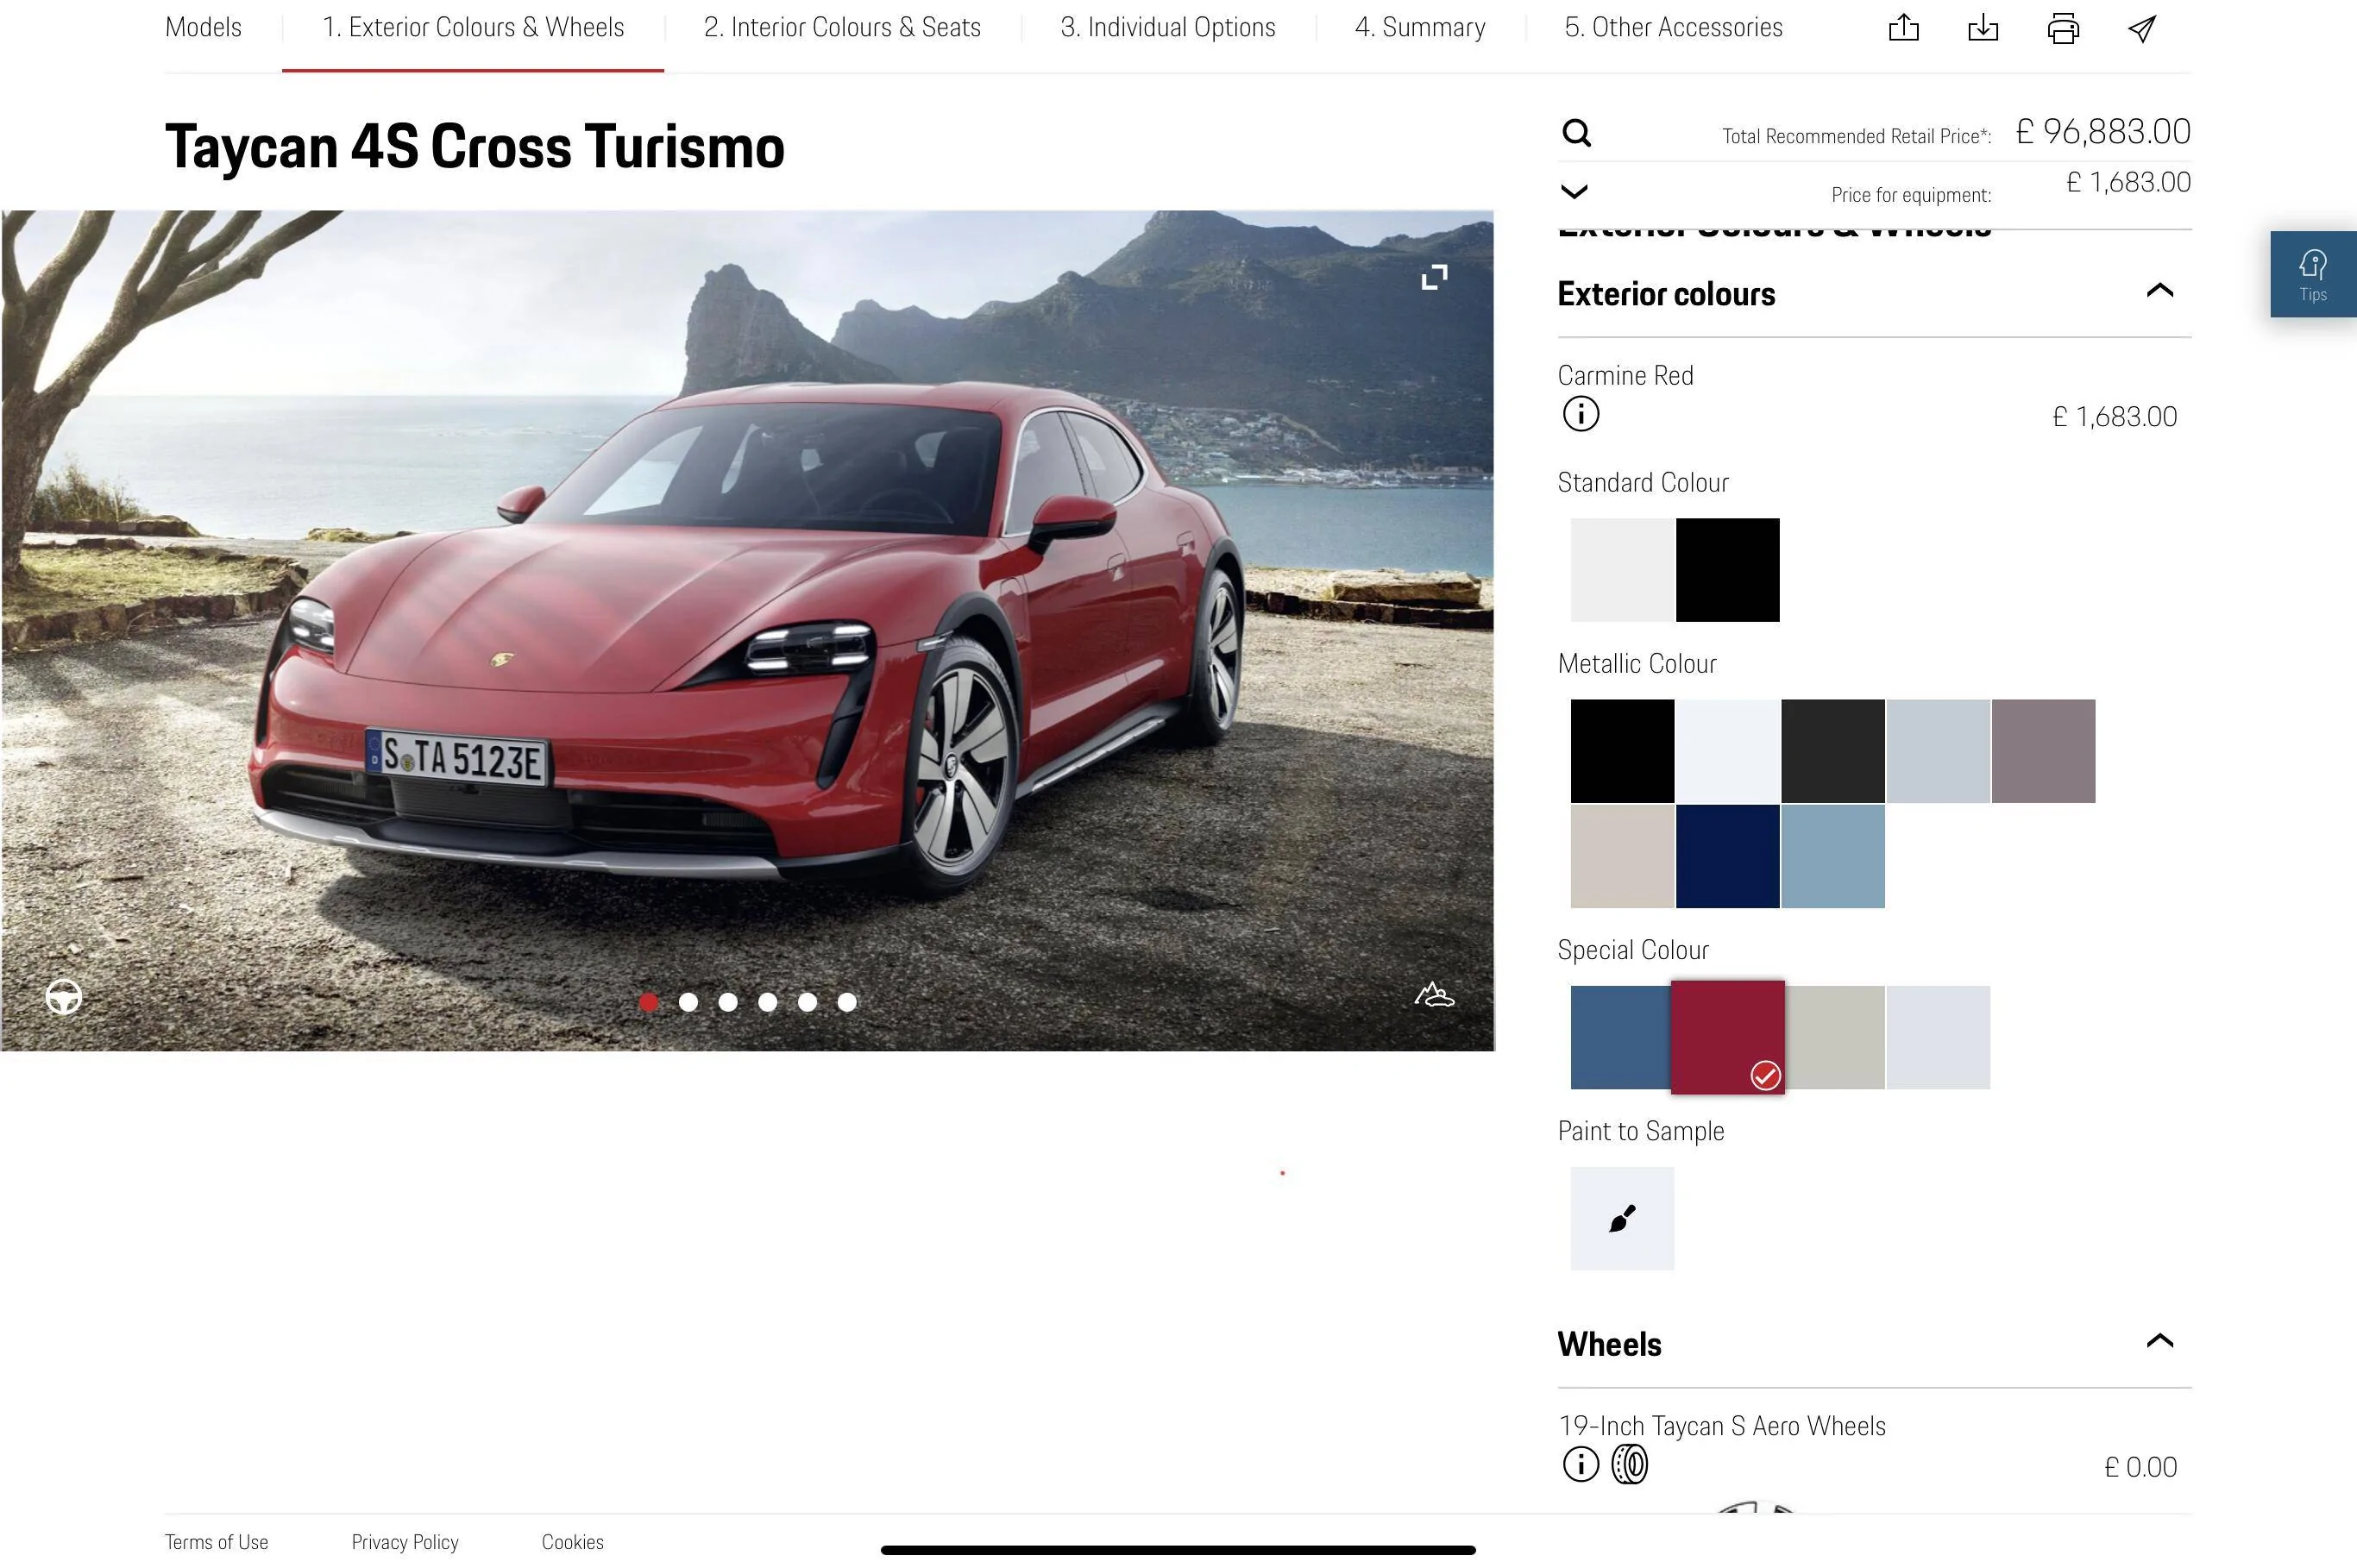The height and width of the screenshot is (1568, 2357).
Task: Choose the black metallic colour swatch
Action: tap(1622, 751)
